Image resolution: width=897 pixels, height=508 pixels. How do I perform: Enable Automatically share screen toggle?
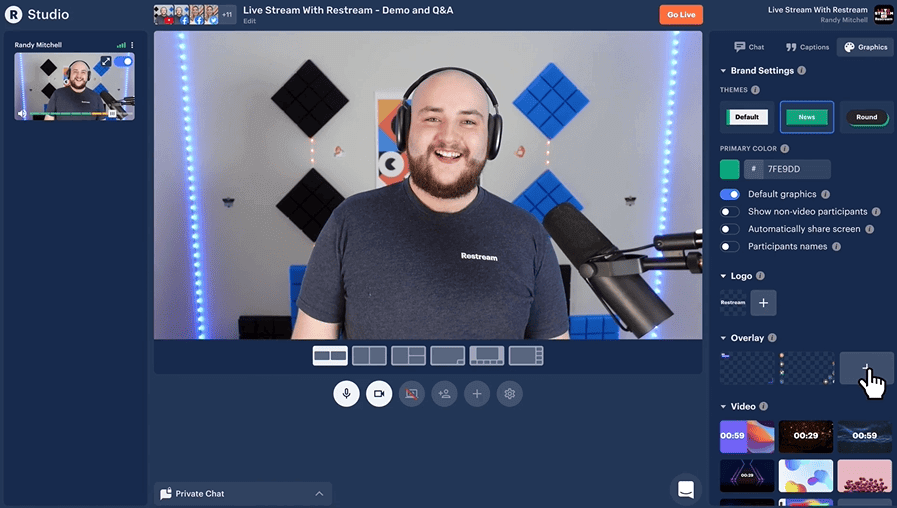pos(729,229)
